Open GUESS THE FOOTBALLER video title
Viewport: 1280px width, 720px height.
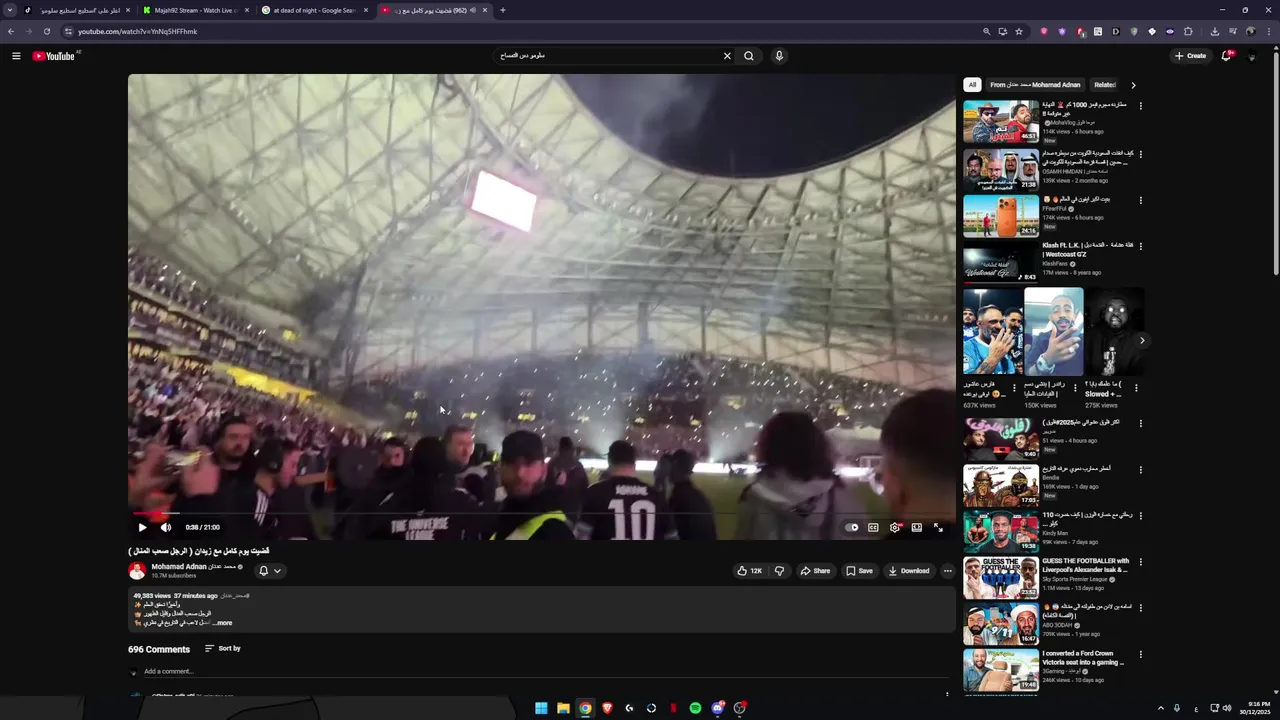[1085, 565]
